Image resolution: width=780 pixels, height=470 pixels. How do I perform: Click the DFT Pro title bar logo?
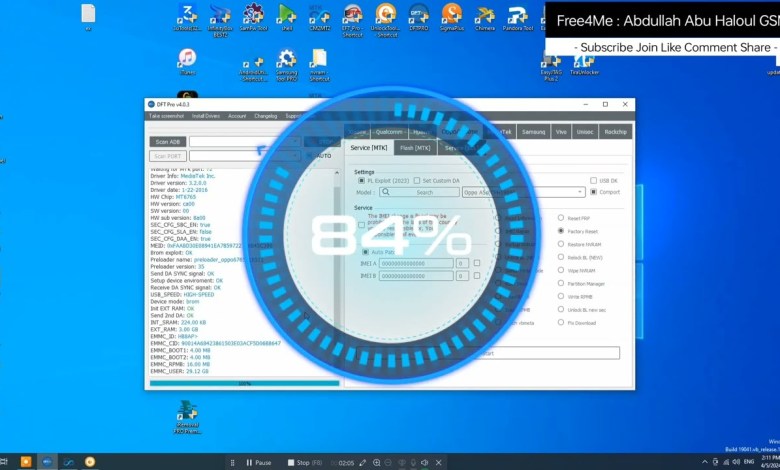152,104
